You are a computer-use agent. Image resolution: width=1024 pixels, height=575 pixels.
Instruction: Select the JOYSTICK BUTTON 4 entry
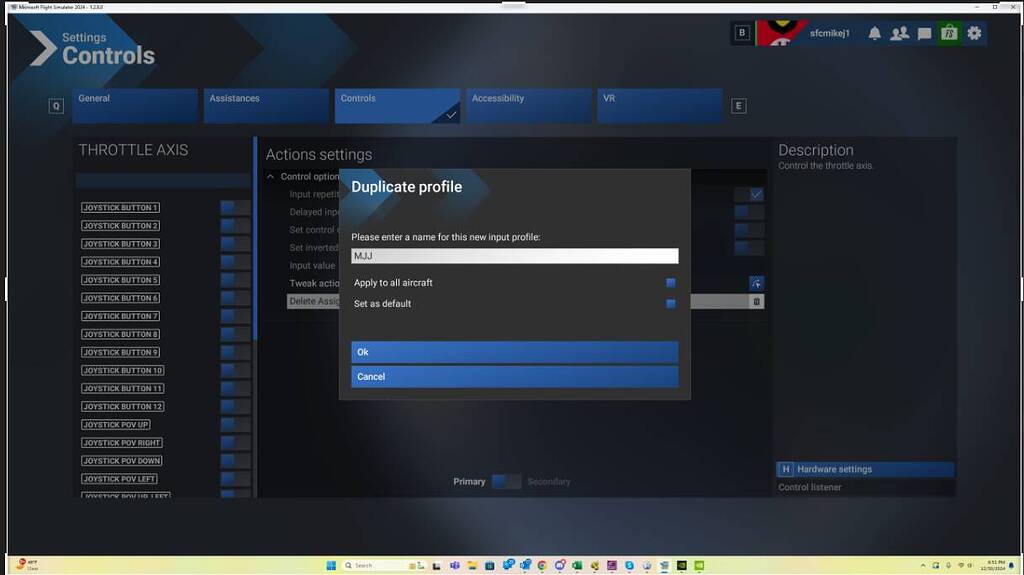pos(120,262)
